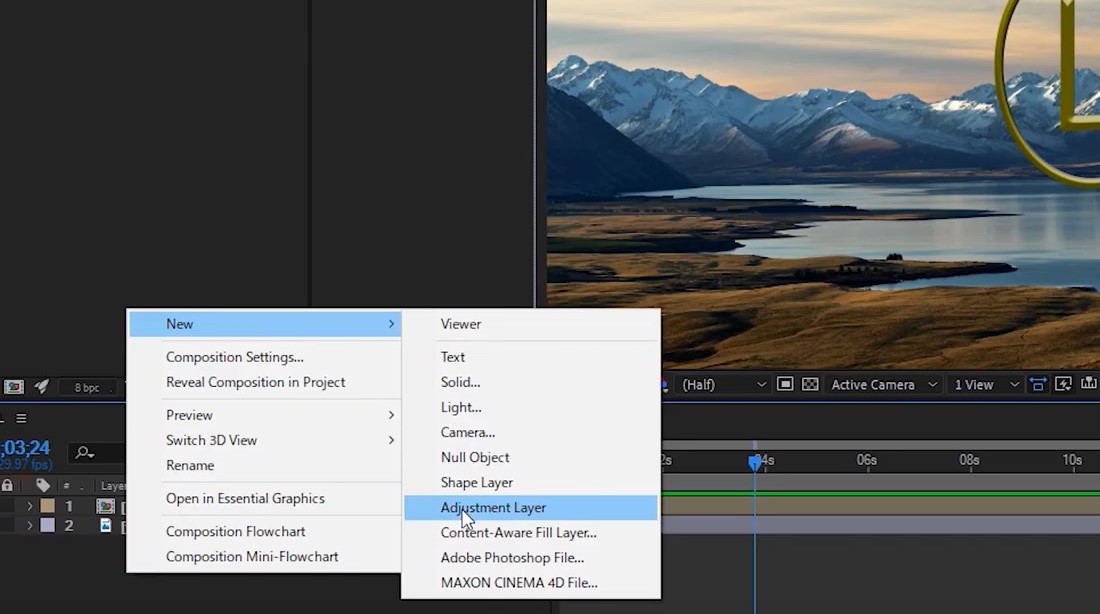The width and height of the screenshot is (1100, 614).
Task: Click the timeline search field
Action: 96,453
